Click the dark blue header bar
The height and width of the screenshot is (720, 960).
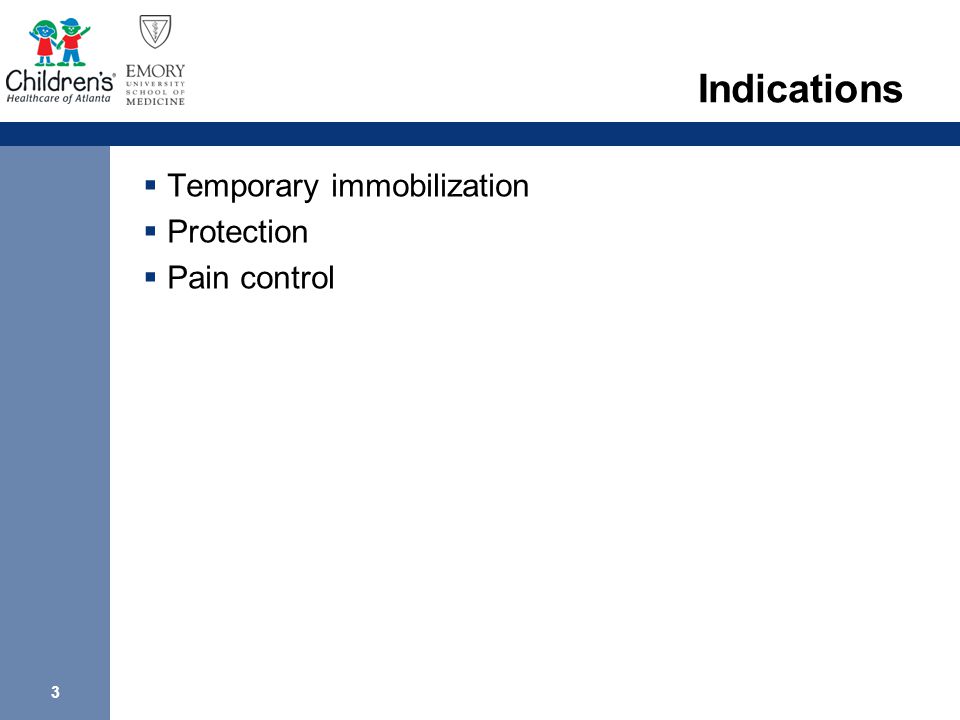pyautogui.click(x=480, y=133)
